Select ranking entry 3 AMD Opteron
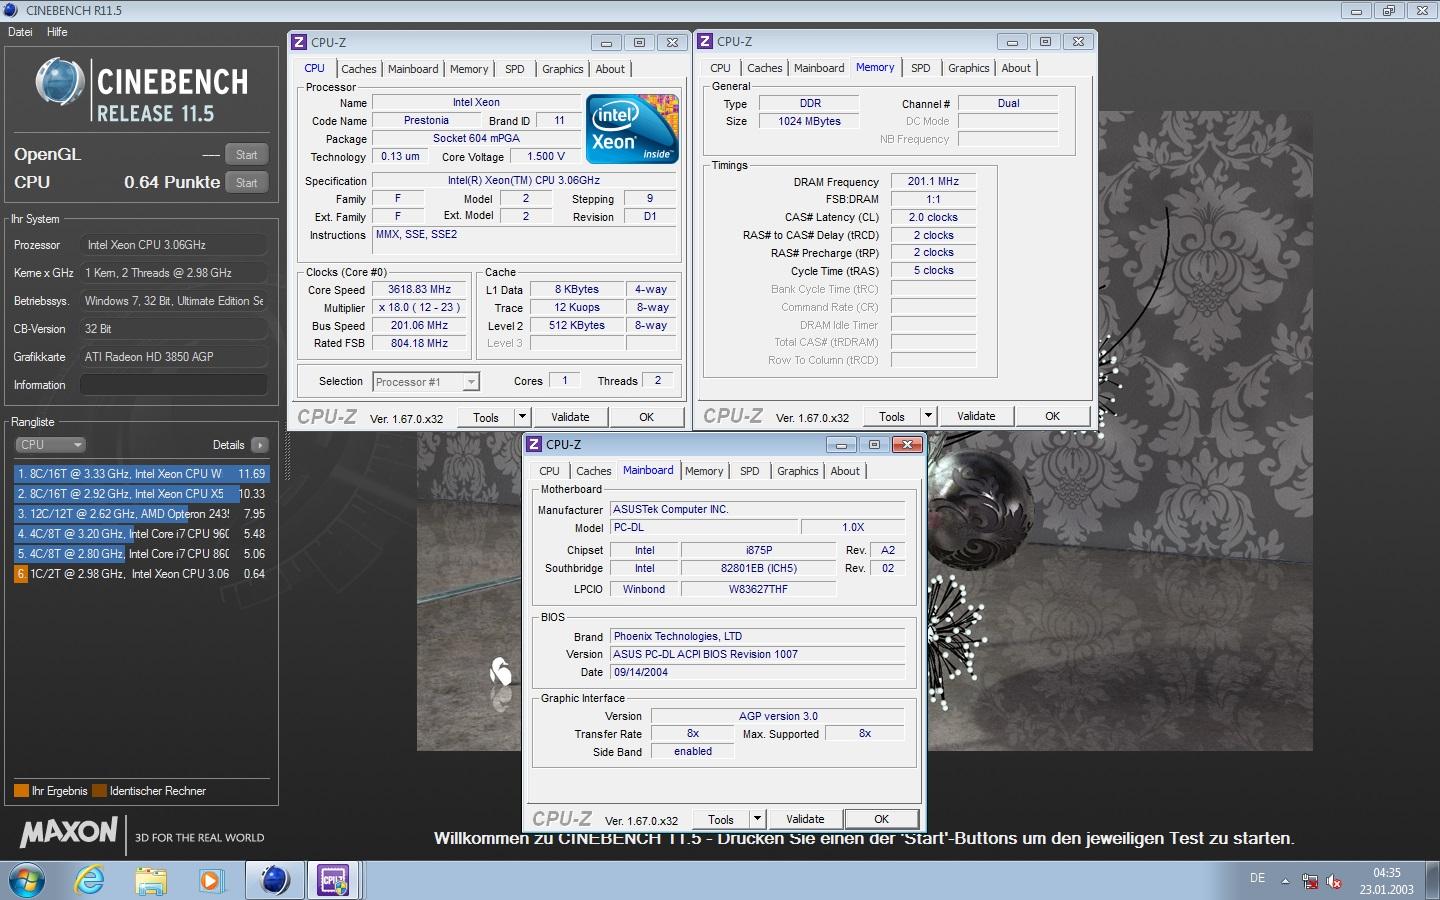This screenshot has height=900, width=1440. [x=141, y=514]
